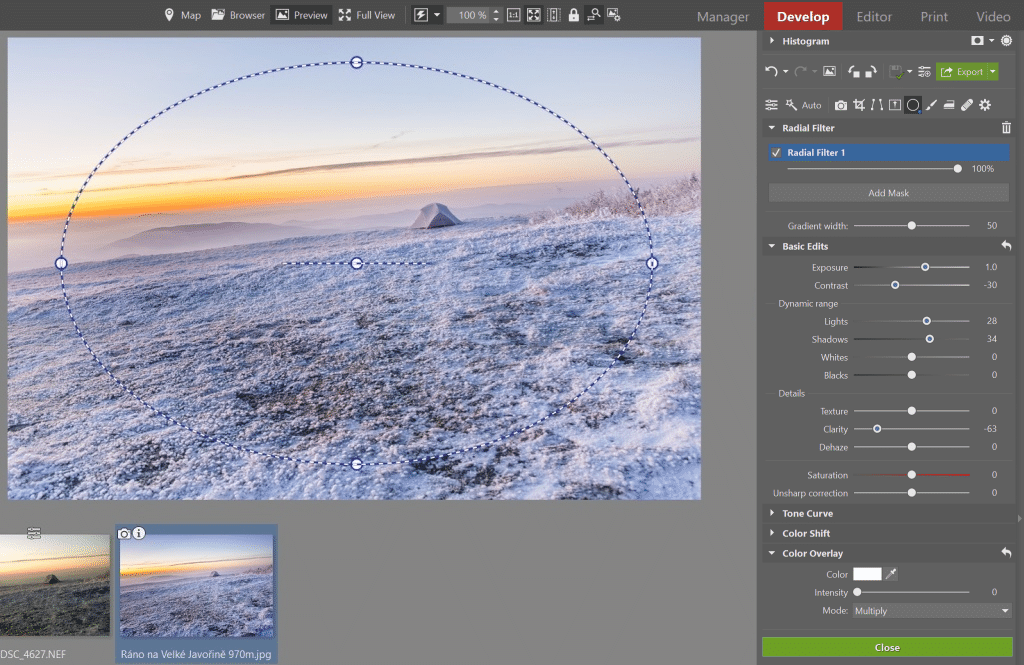The image size is (1024, 665).
Task: Click the Add Mask button
Action: (888, 193)
